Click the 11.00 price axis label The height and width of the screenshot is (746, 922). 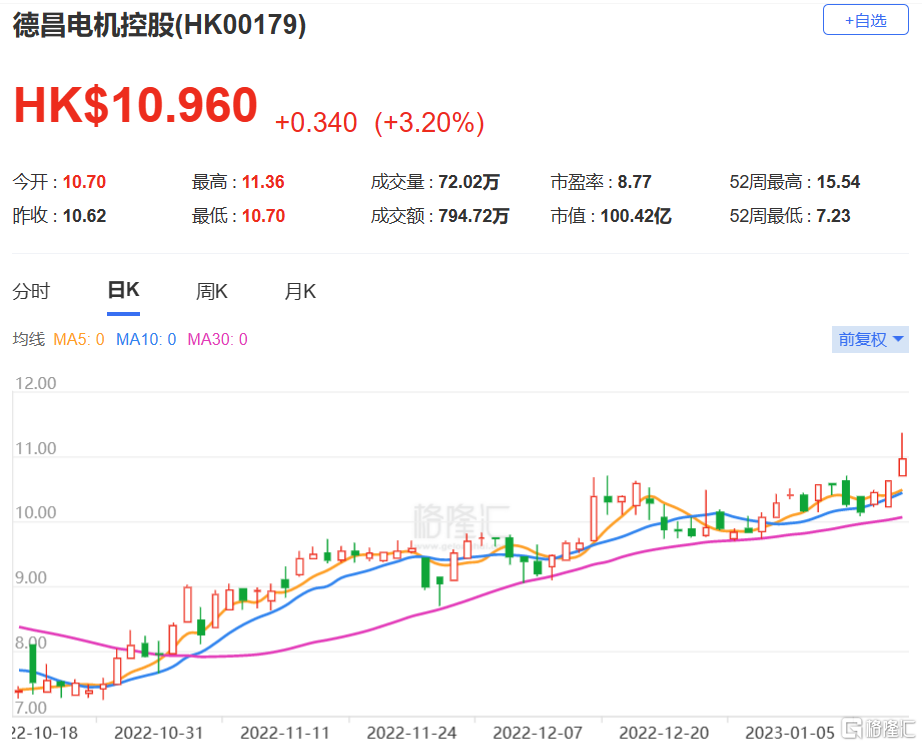[x=36, y=449]
